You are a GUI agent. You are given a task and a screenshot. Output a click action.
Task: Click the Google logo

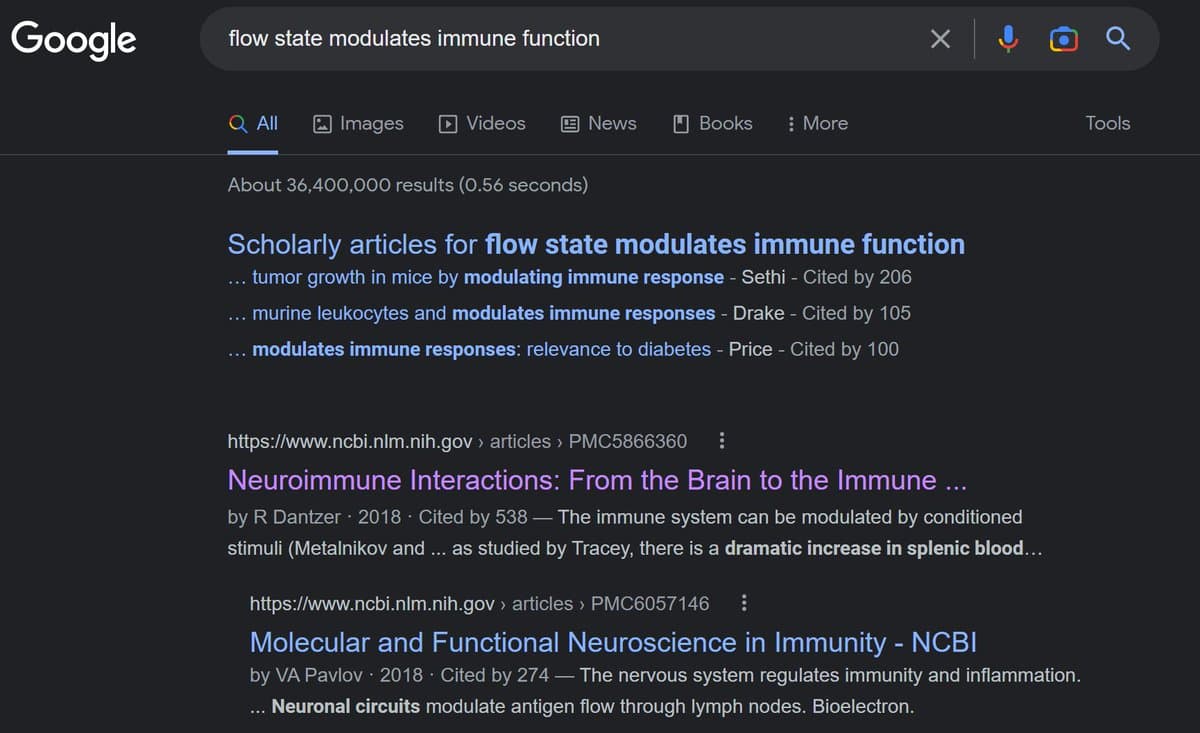(x=74, y=39)
